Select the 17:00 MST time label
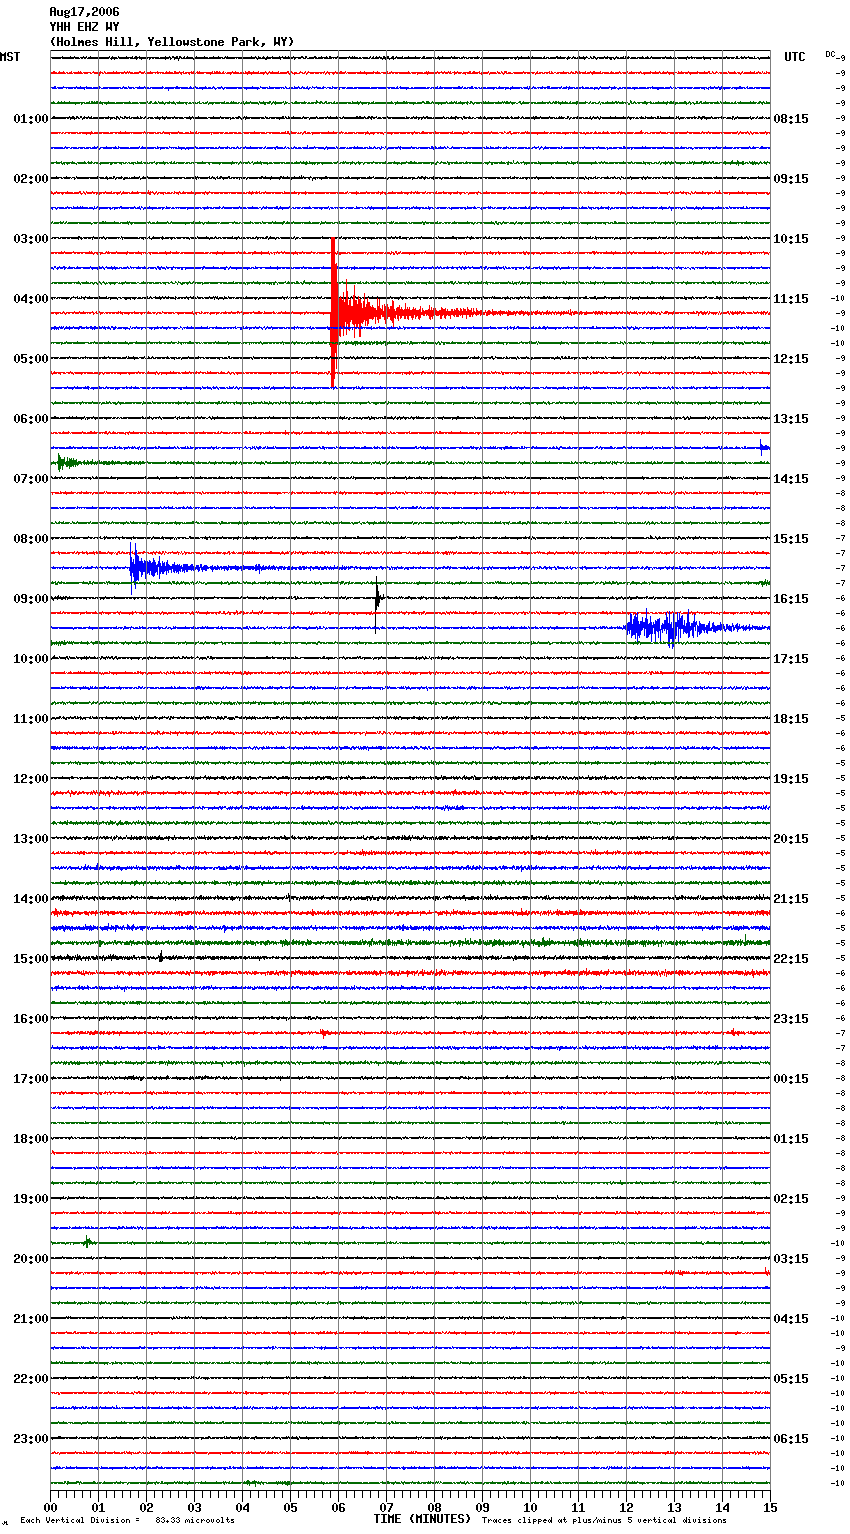Screen dimensions: 850x1534 pos(31,1079)
